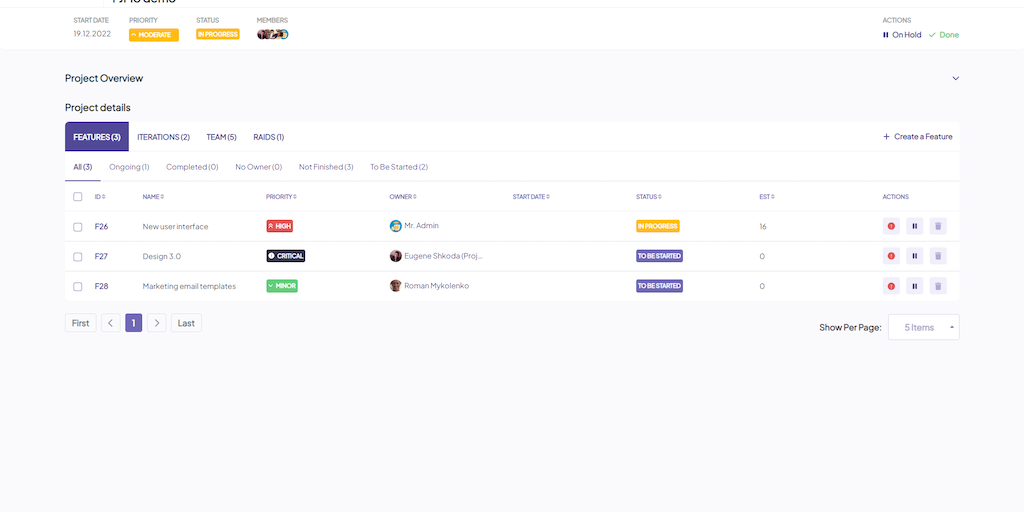Switch to the RAIDS (1) tab
1024x512 pixels.
268,137
